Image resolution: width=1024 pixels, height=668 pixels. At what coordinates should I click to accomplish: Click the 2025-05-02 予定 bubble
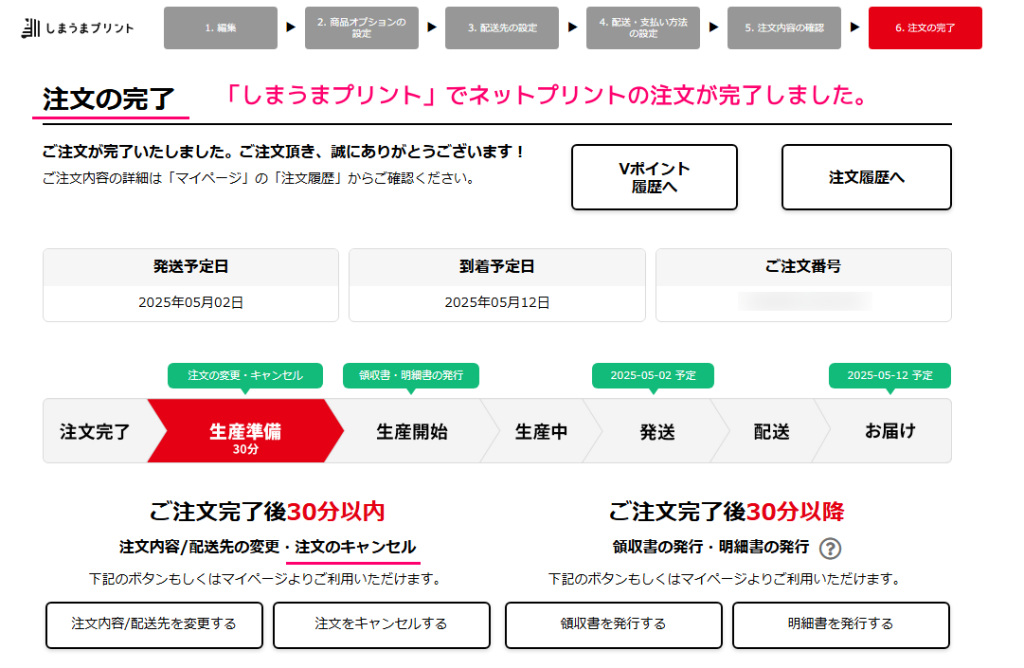coord(652,375)
